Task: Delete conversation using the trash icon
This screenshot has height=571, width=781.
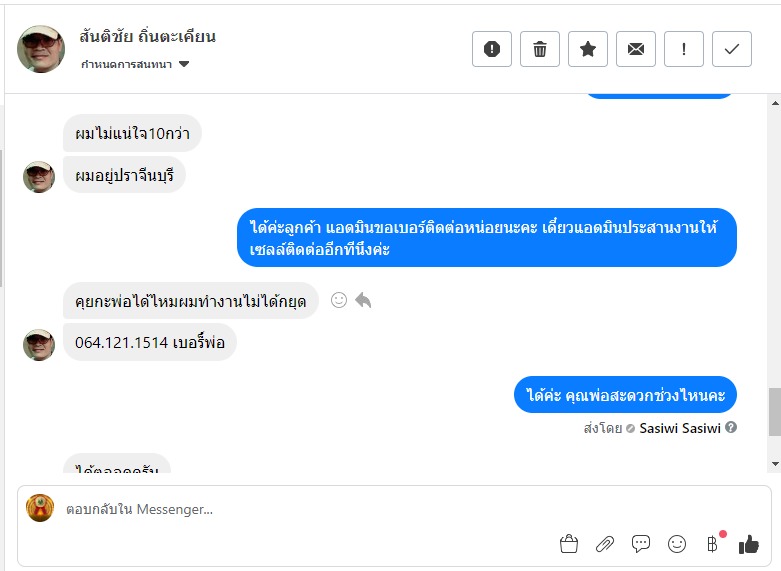Action: pyautogui.click(x=540, y=49)
